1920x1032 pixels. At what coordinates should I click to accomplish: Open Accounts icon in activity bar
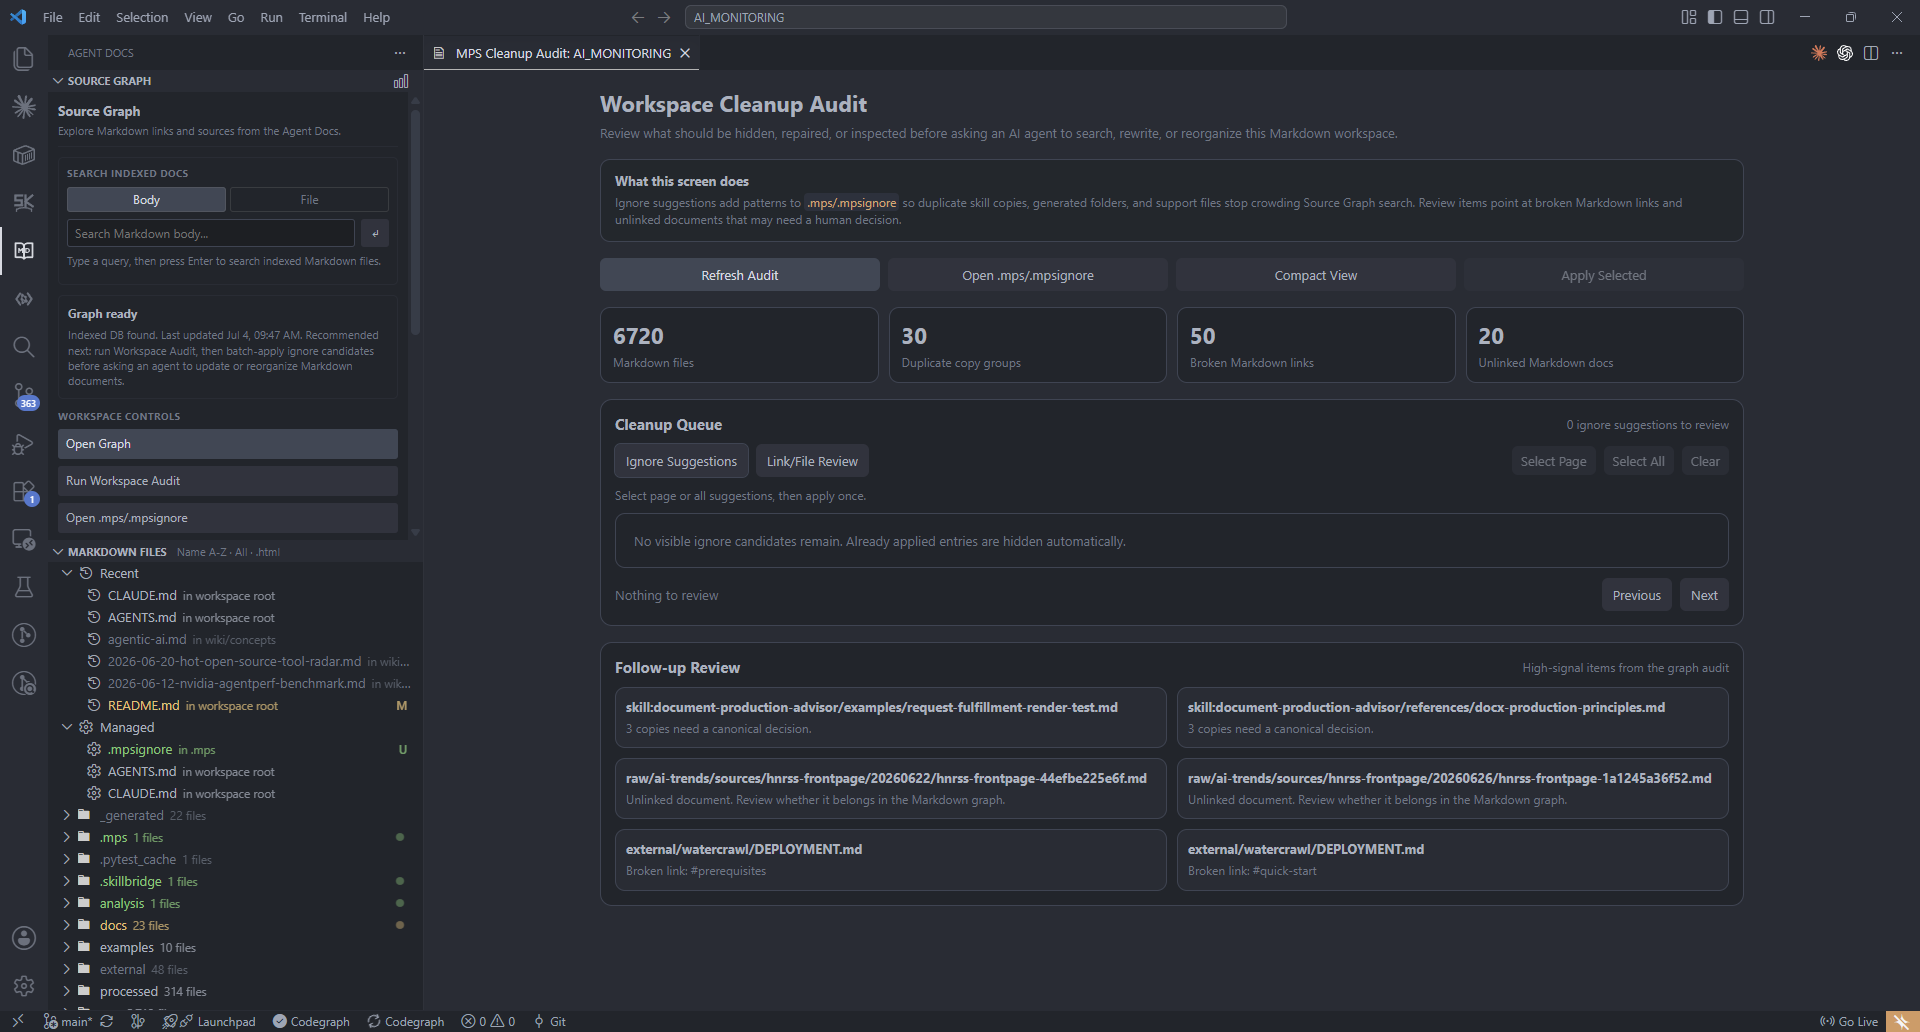coord(24,938)
